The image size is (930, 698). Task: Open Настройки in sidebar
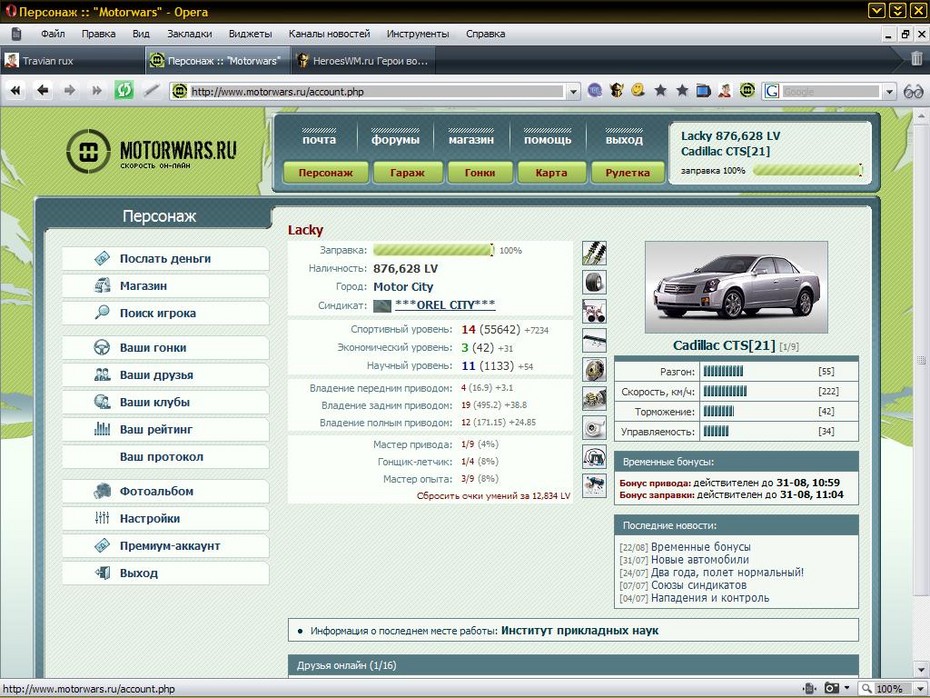coord(165,518)
